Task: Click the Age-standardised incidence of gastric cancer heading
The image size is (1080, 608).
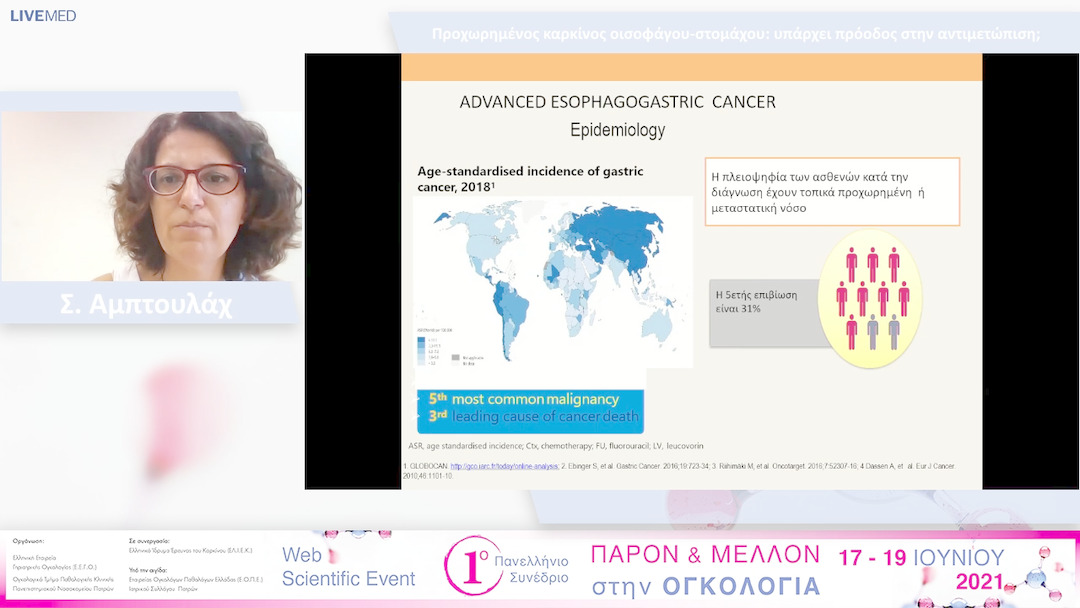Action: click(530, 179)
